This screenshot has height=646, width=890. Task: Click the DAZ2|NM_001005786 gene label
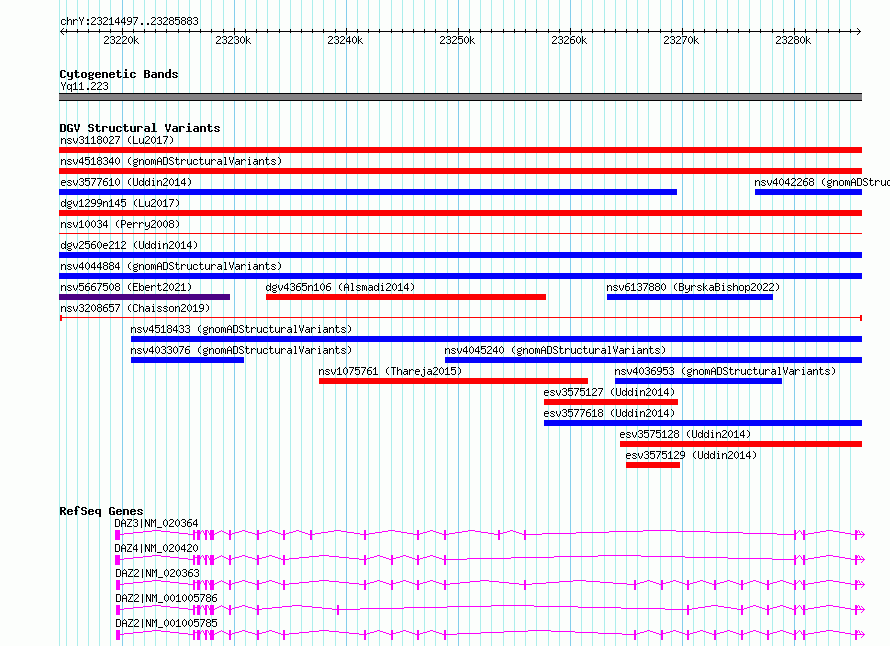(x=166, y=598)
